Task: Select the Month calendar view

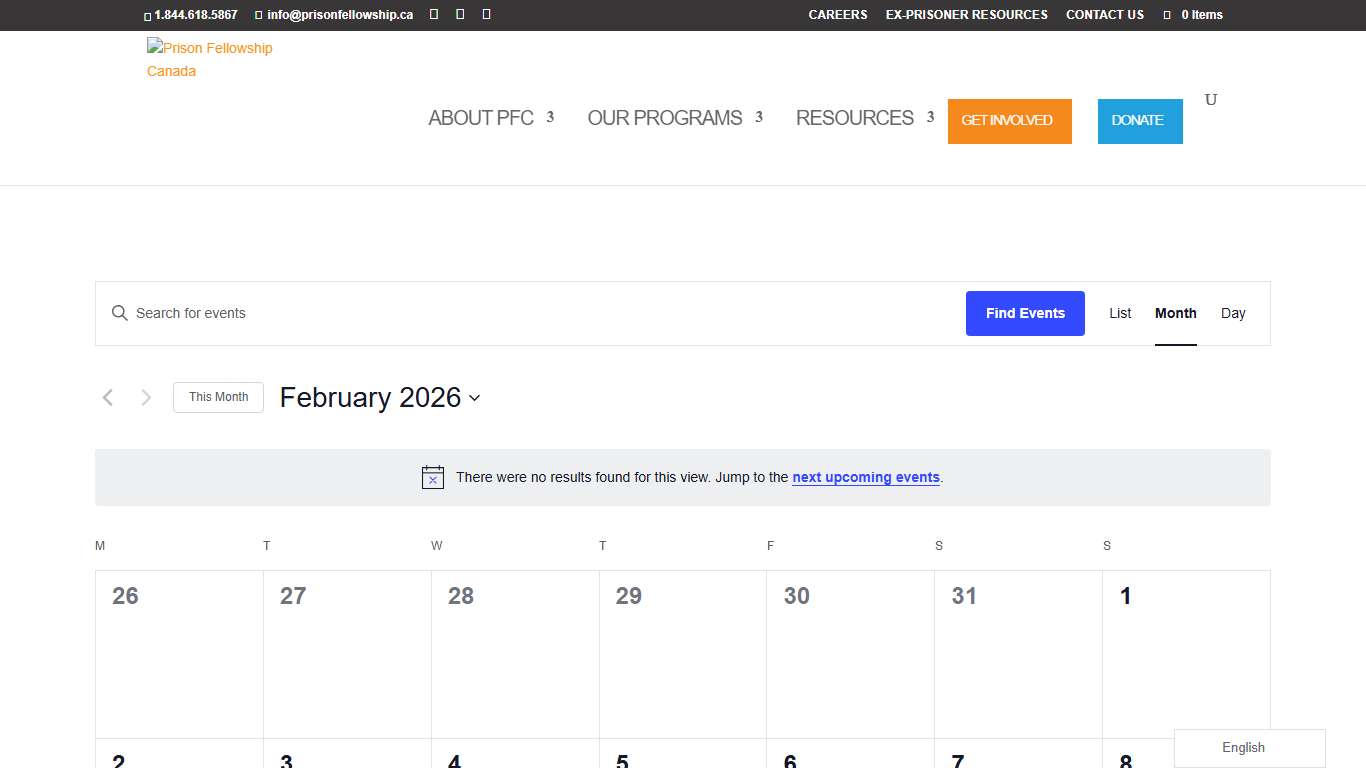Action: click(1175, 313)
